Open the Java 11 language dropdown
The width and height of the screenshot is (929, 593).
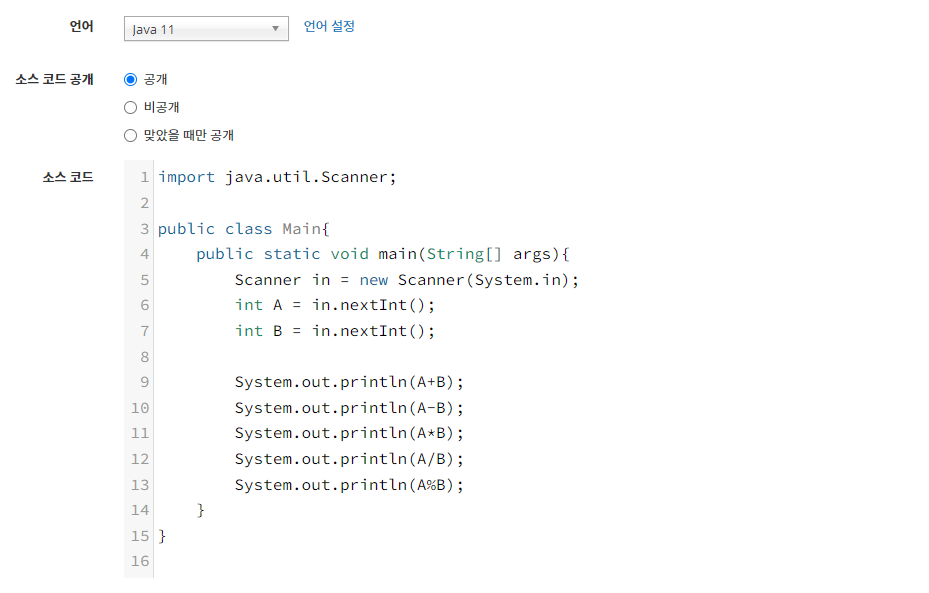tap(206, 29)
